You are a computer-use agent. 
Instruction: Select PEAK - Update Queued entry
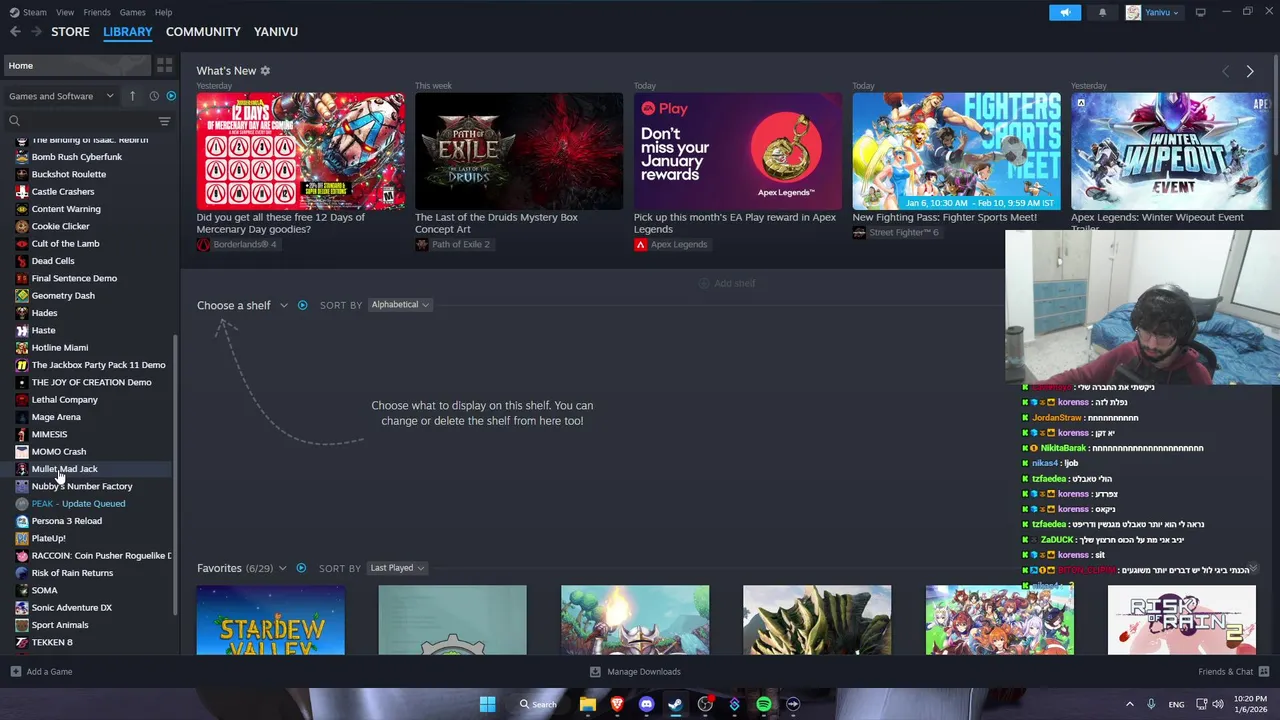(x=79, y=504)
